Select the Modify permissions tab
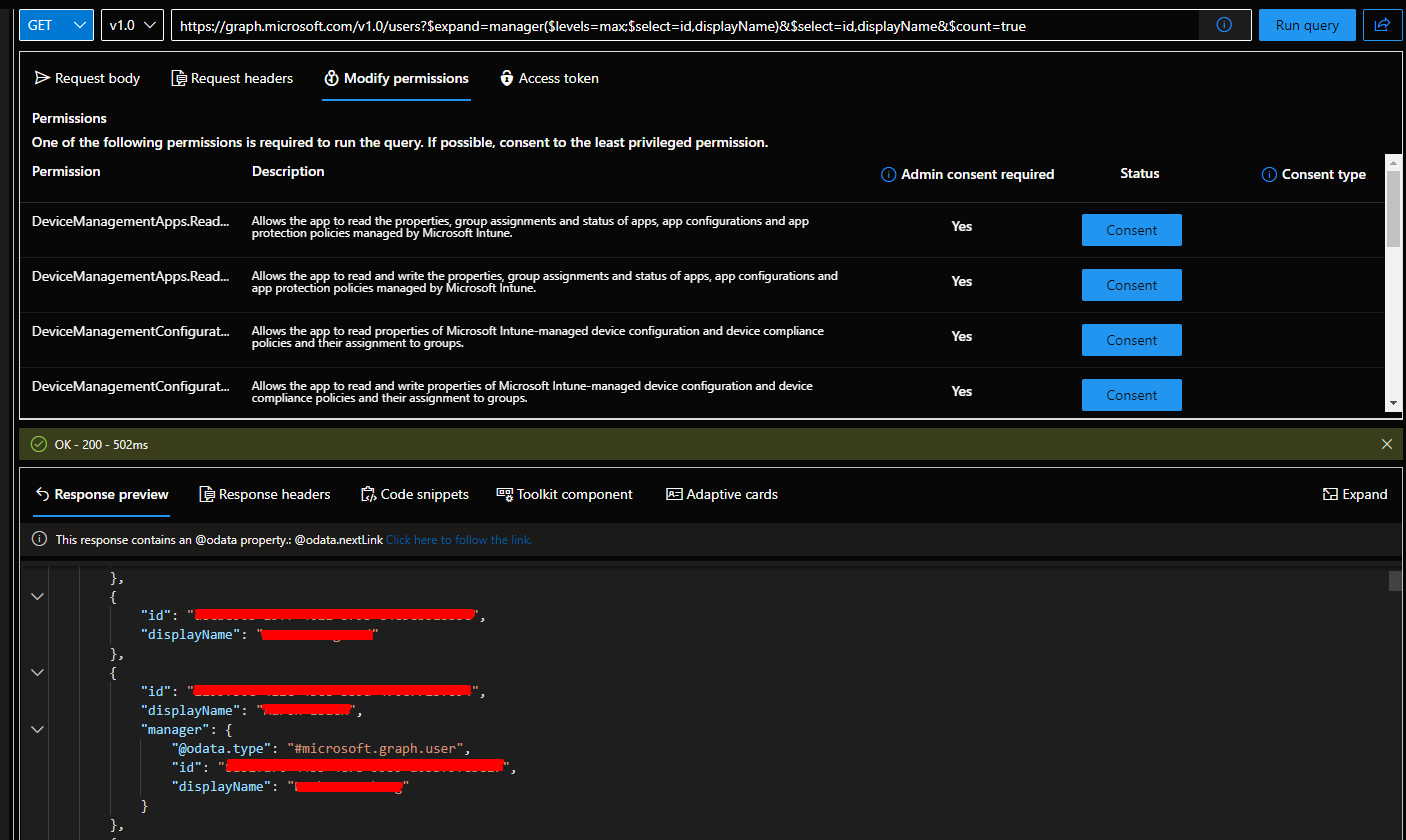 tap(396, 78)
